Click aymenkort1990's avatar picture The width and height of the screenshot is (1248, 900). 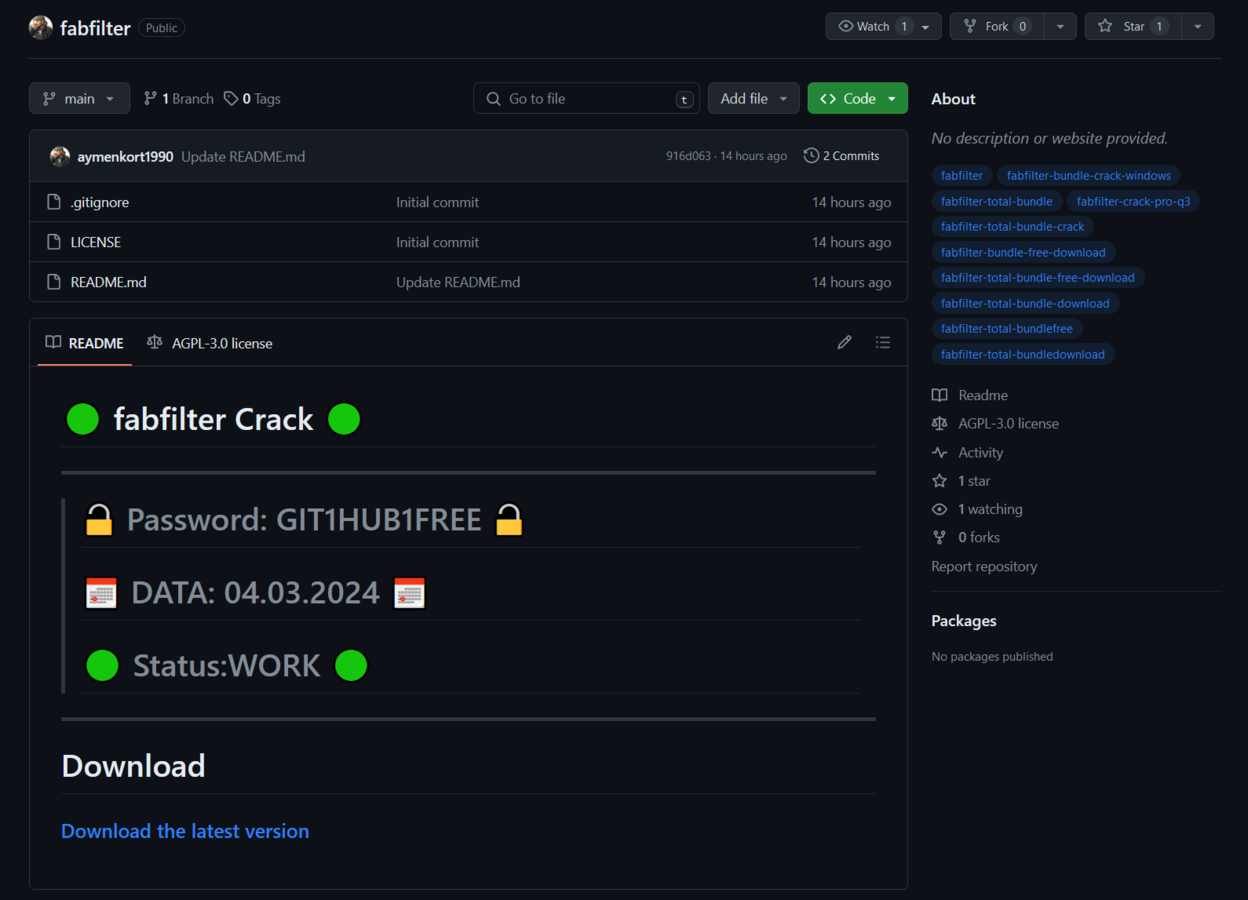[x=59, y=155]
